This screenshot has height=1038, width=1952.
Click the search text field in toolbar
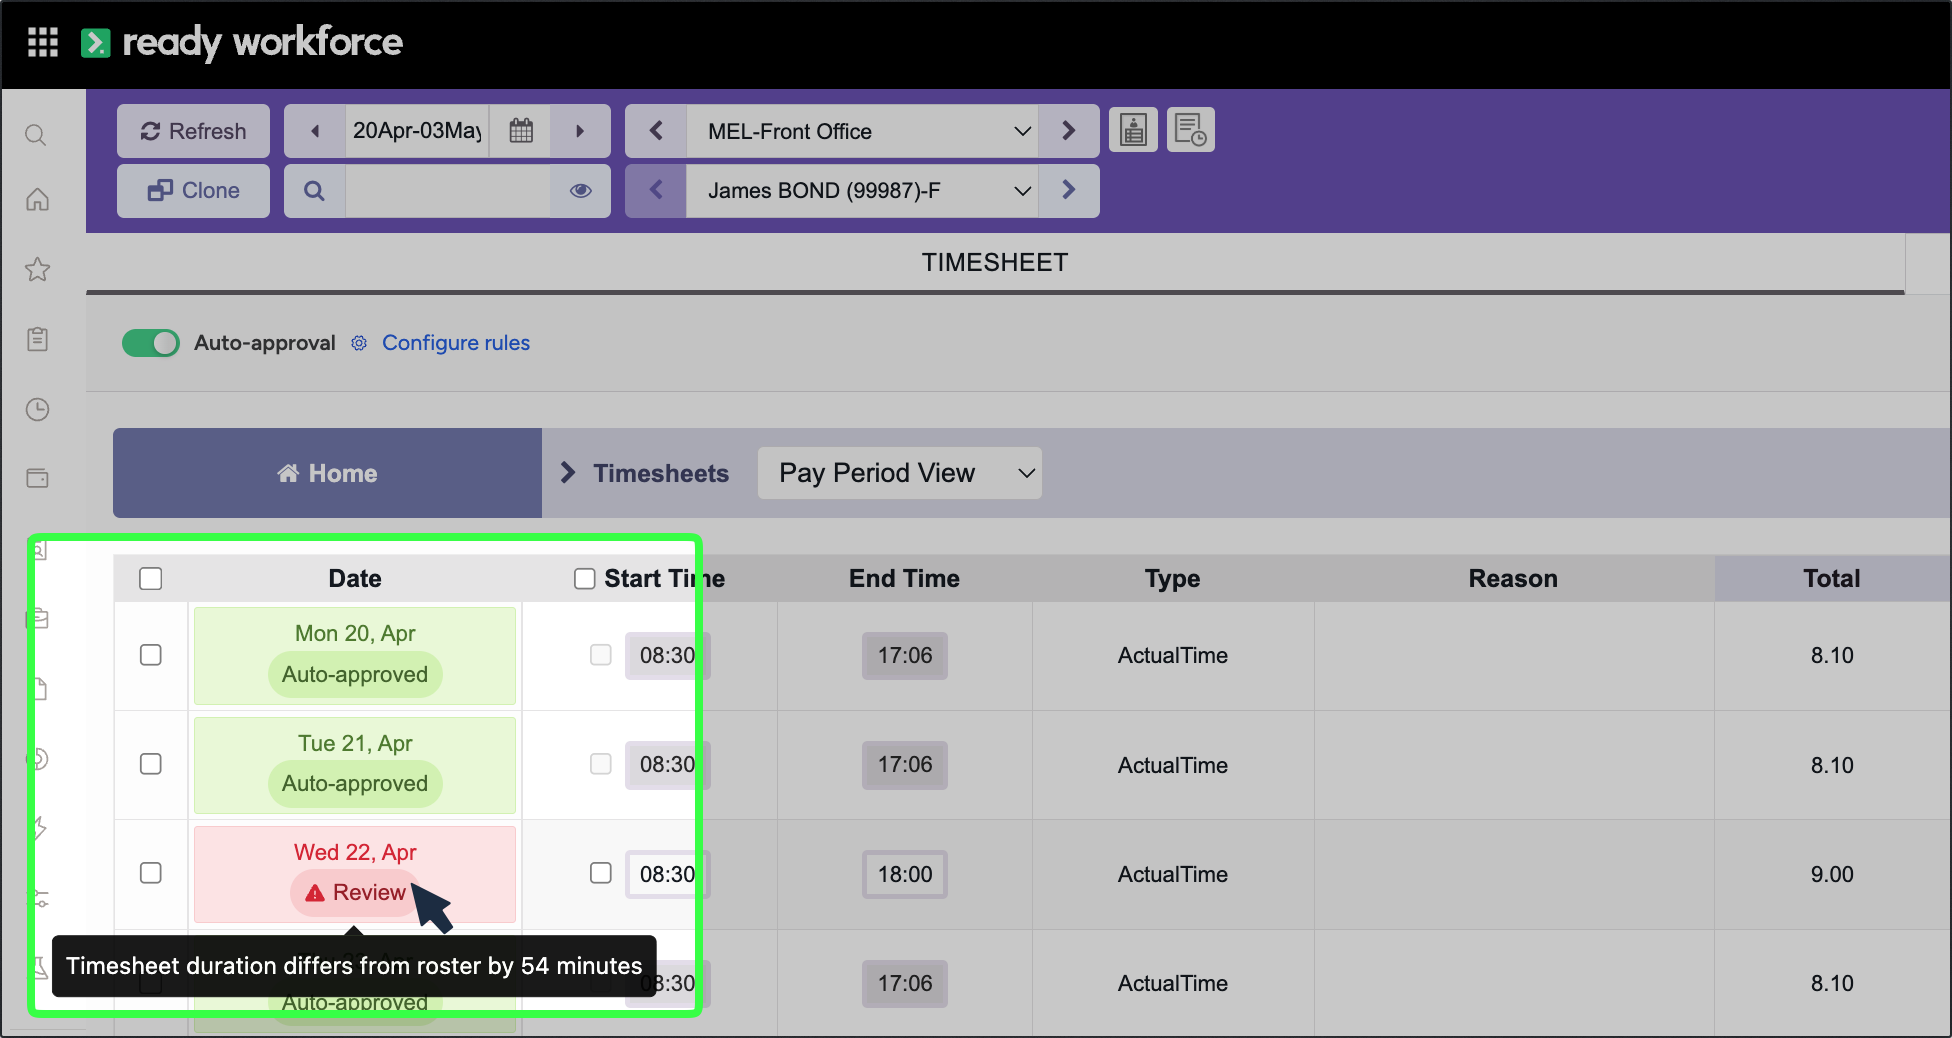(x=448, y=190)
